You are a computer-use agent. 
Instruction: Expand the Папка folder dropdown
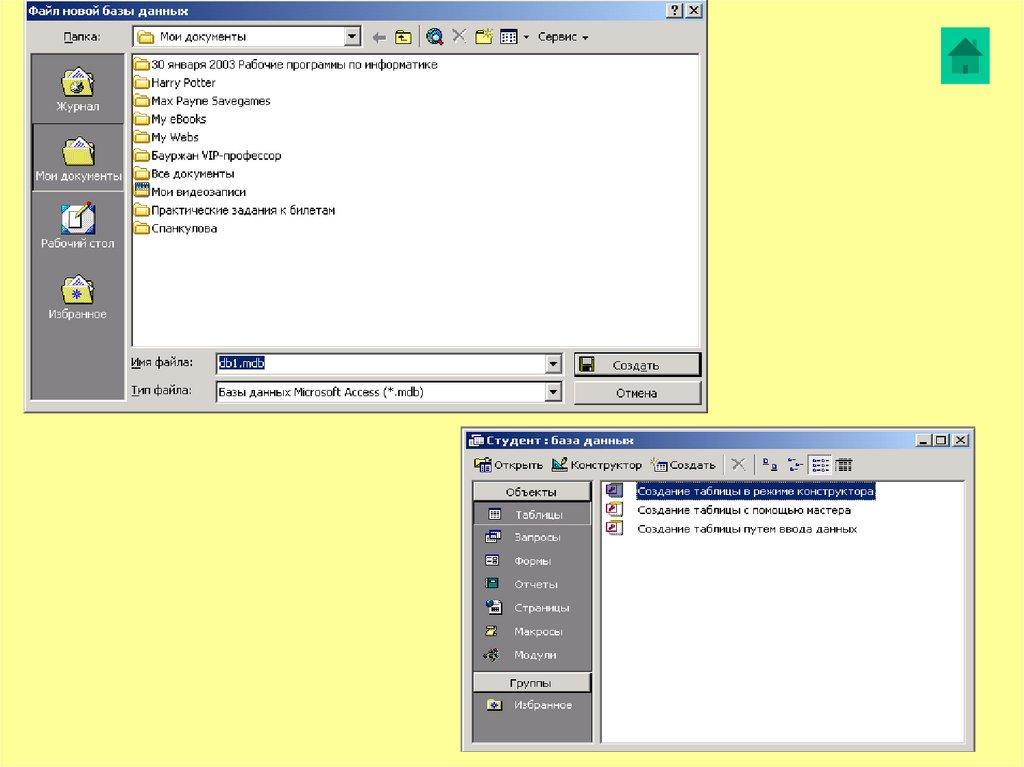pyautogui.click(x=352, y=37)
